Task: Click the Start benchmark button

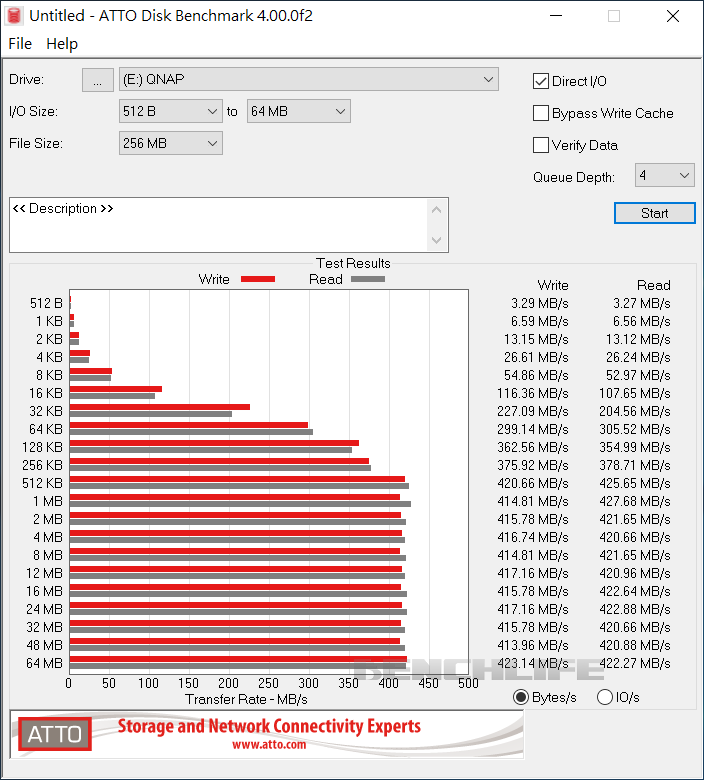Action: 655,213
